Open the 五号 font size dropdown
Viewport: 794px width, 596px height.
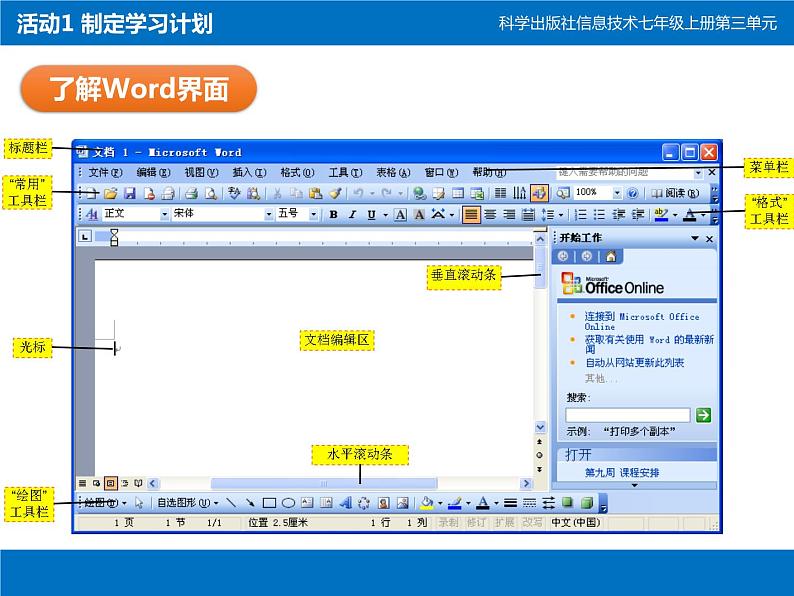click(x=313, y=215)
